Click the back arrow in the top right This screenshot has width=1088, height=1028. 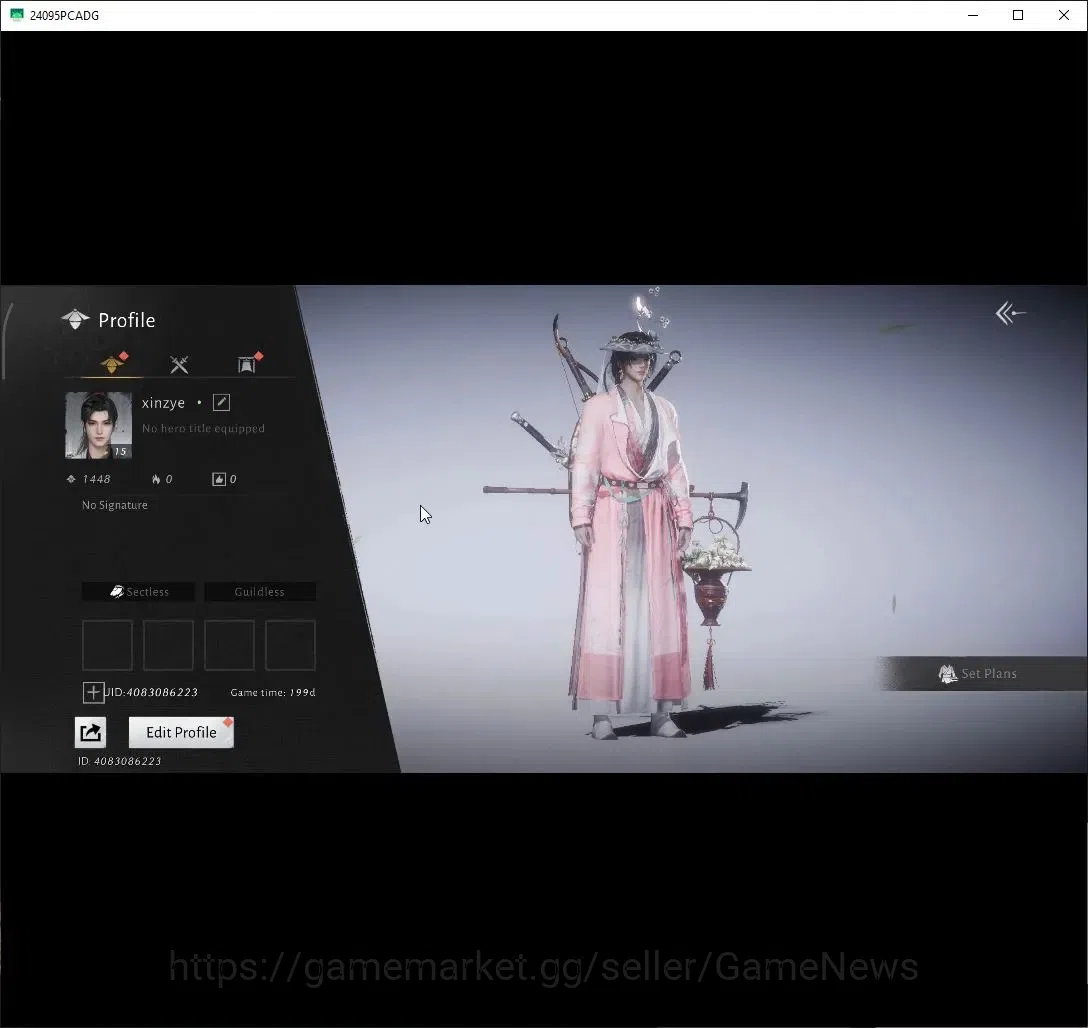(1010, 313)
